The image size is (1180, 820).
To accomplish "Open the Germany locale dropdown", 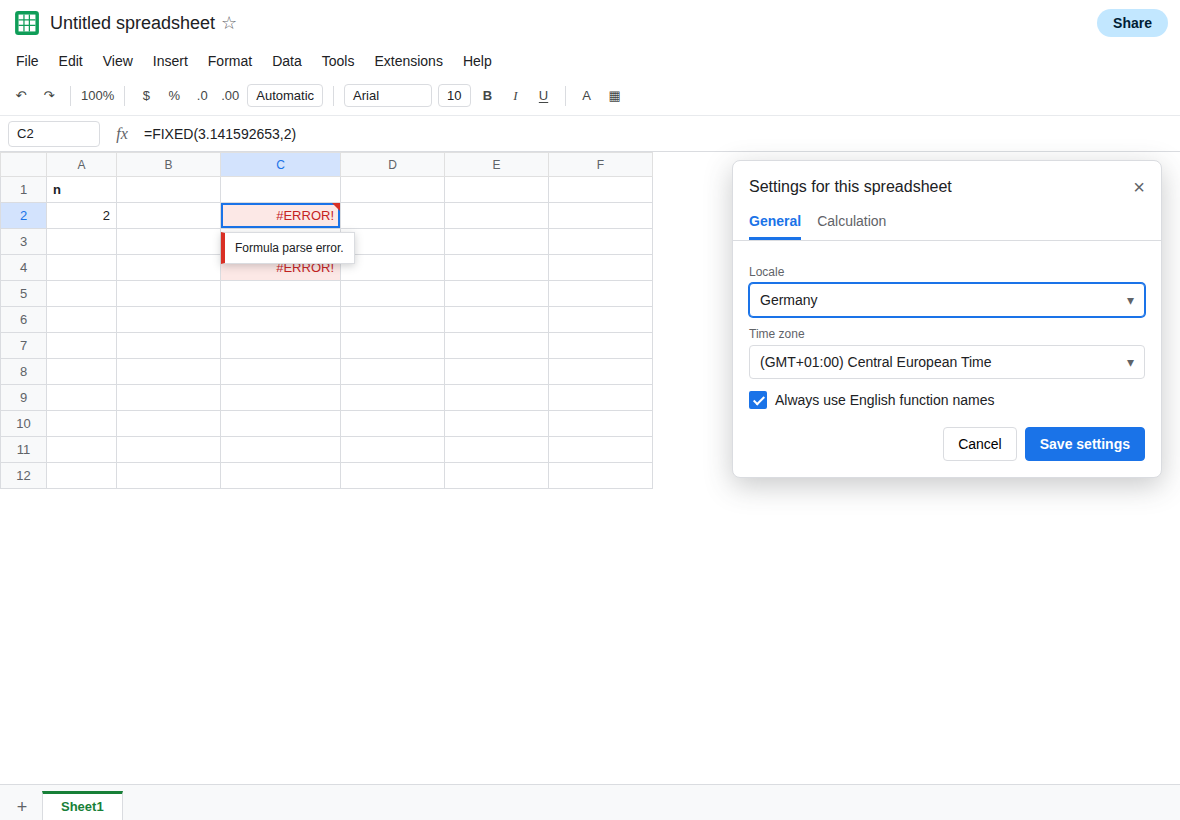I will pyautogui.click(x=947, y=300).
